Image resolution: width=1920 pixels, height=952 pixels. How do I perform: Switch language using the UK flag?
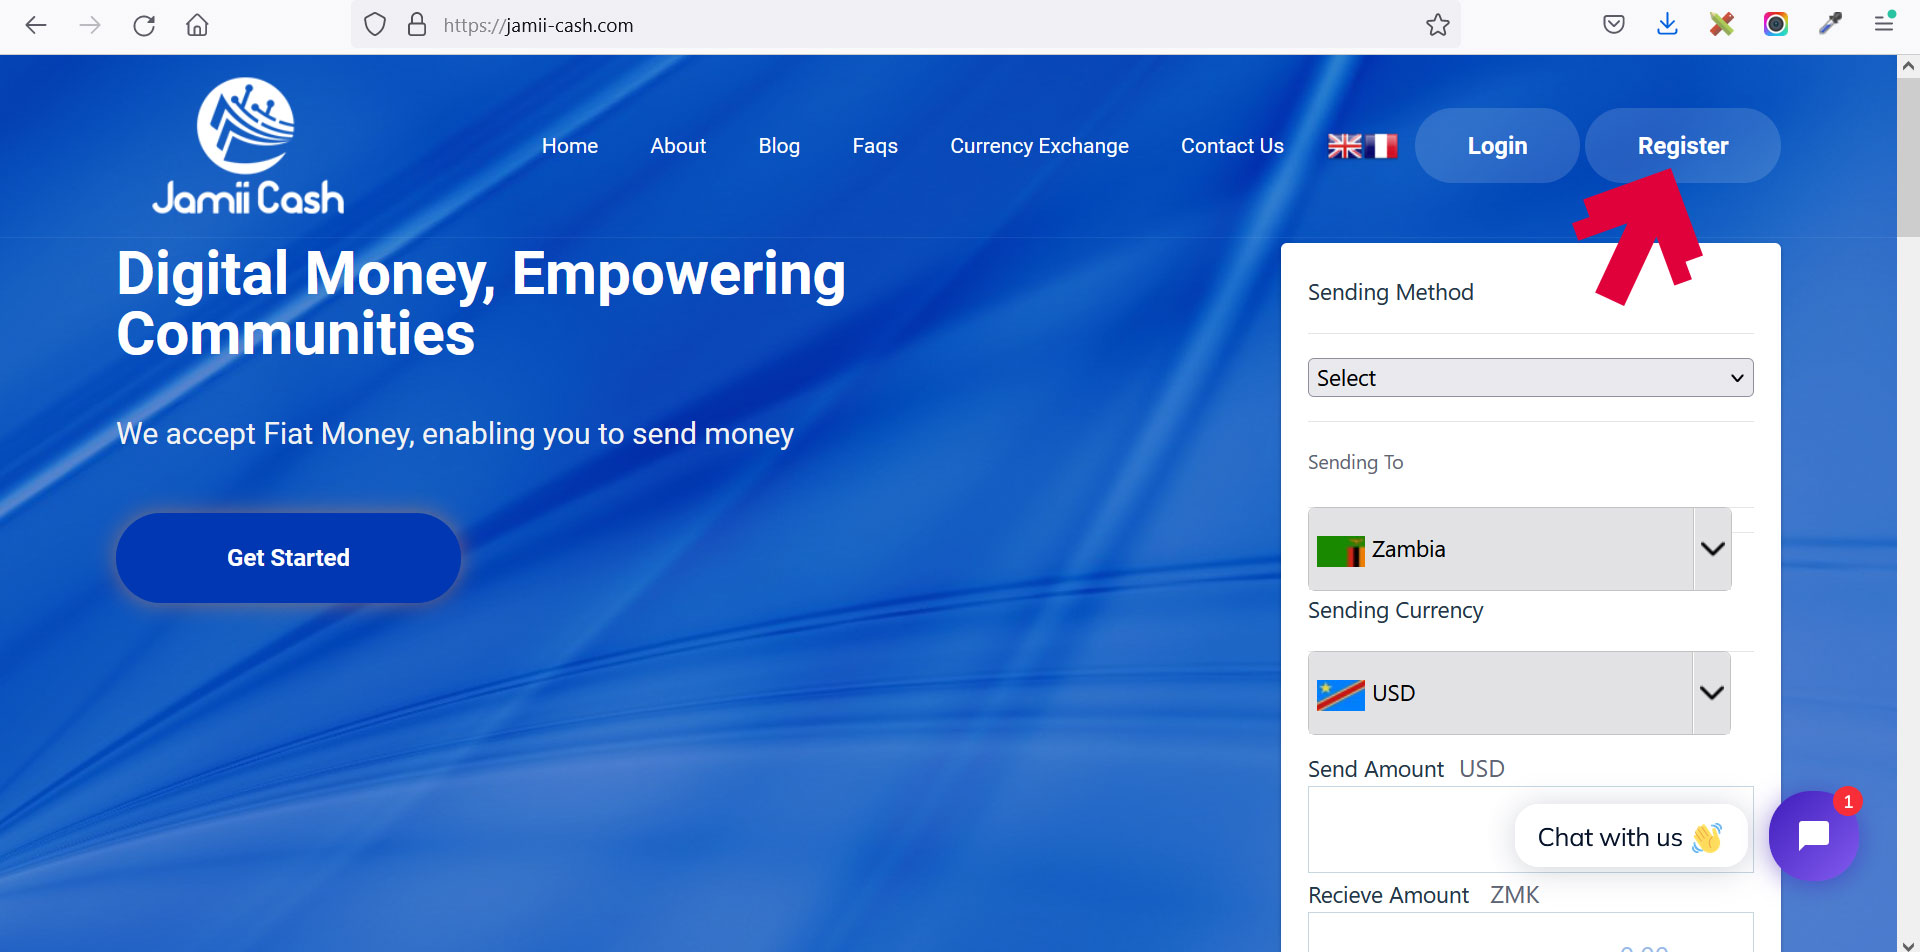1344,146
